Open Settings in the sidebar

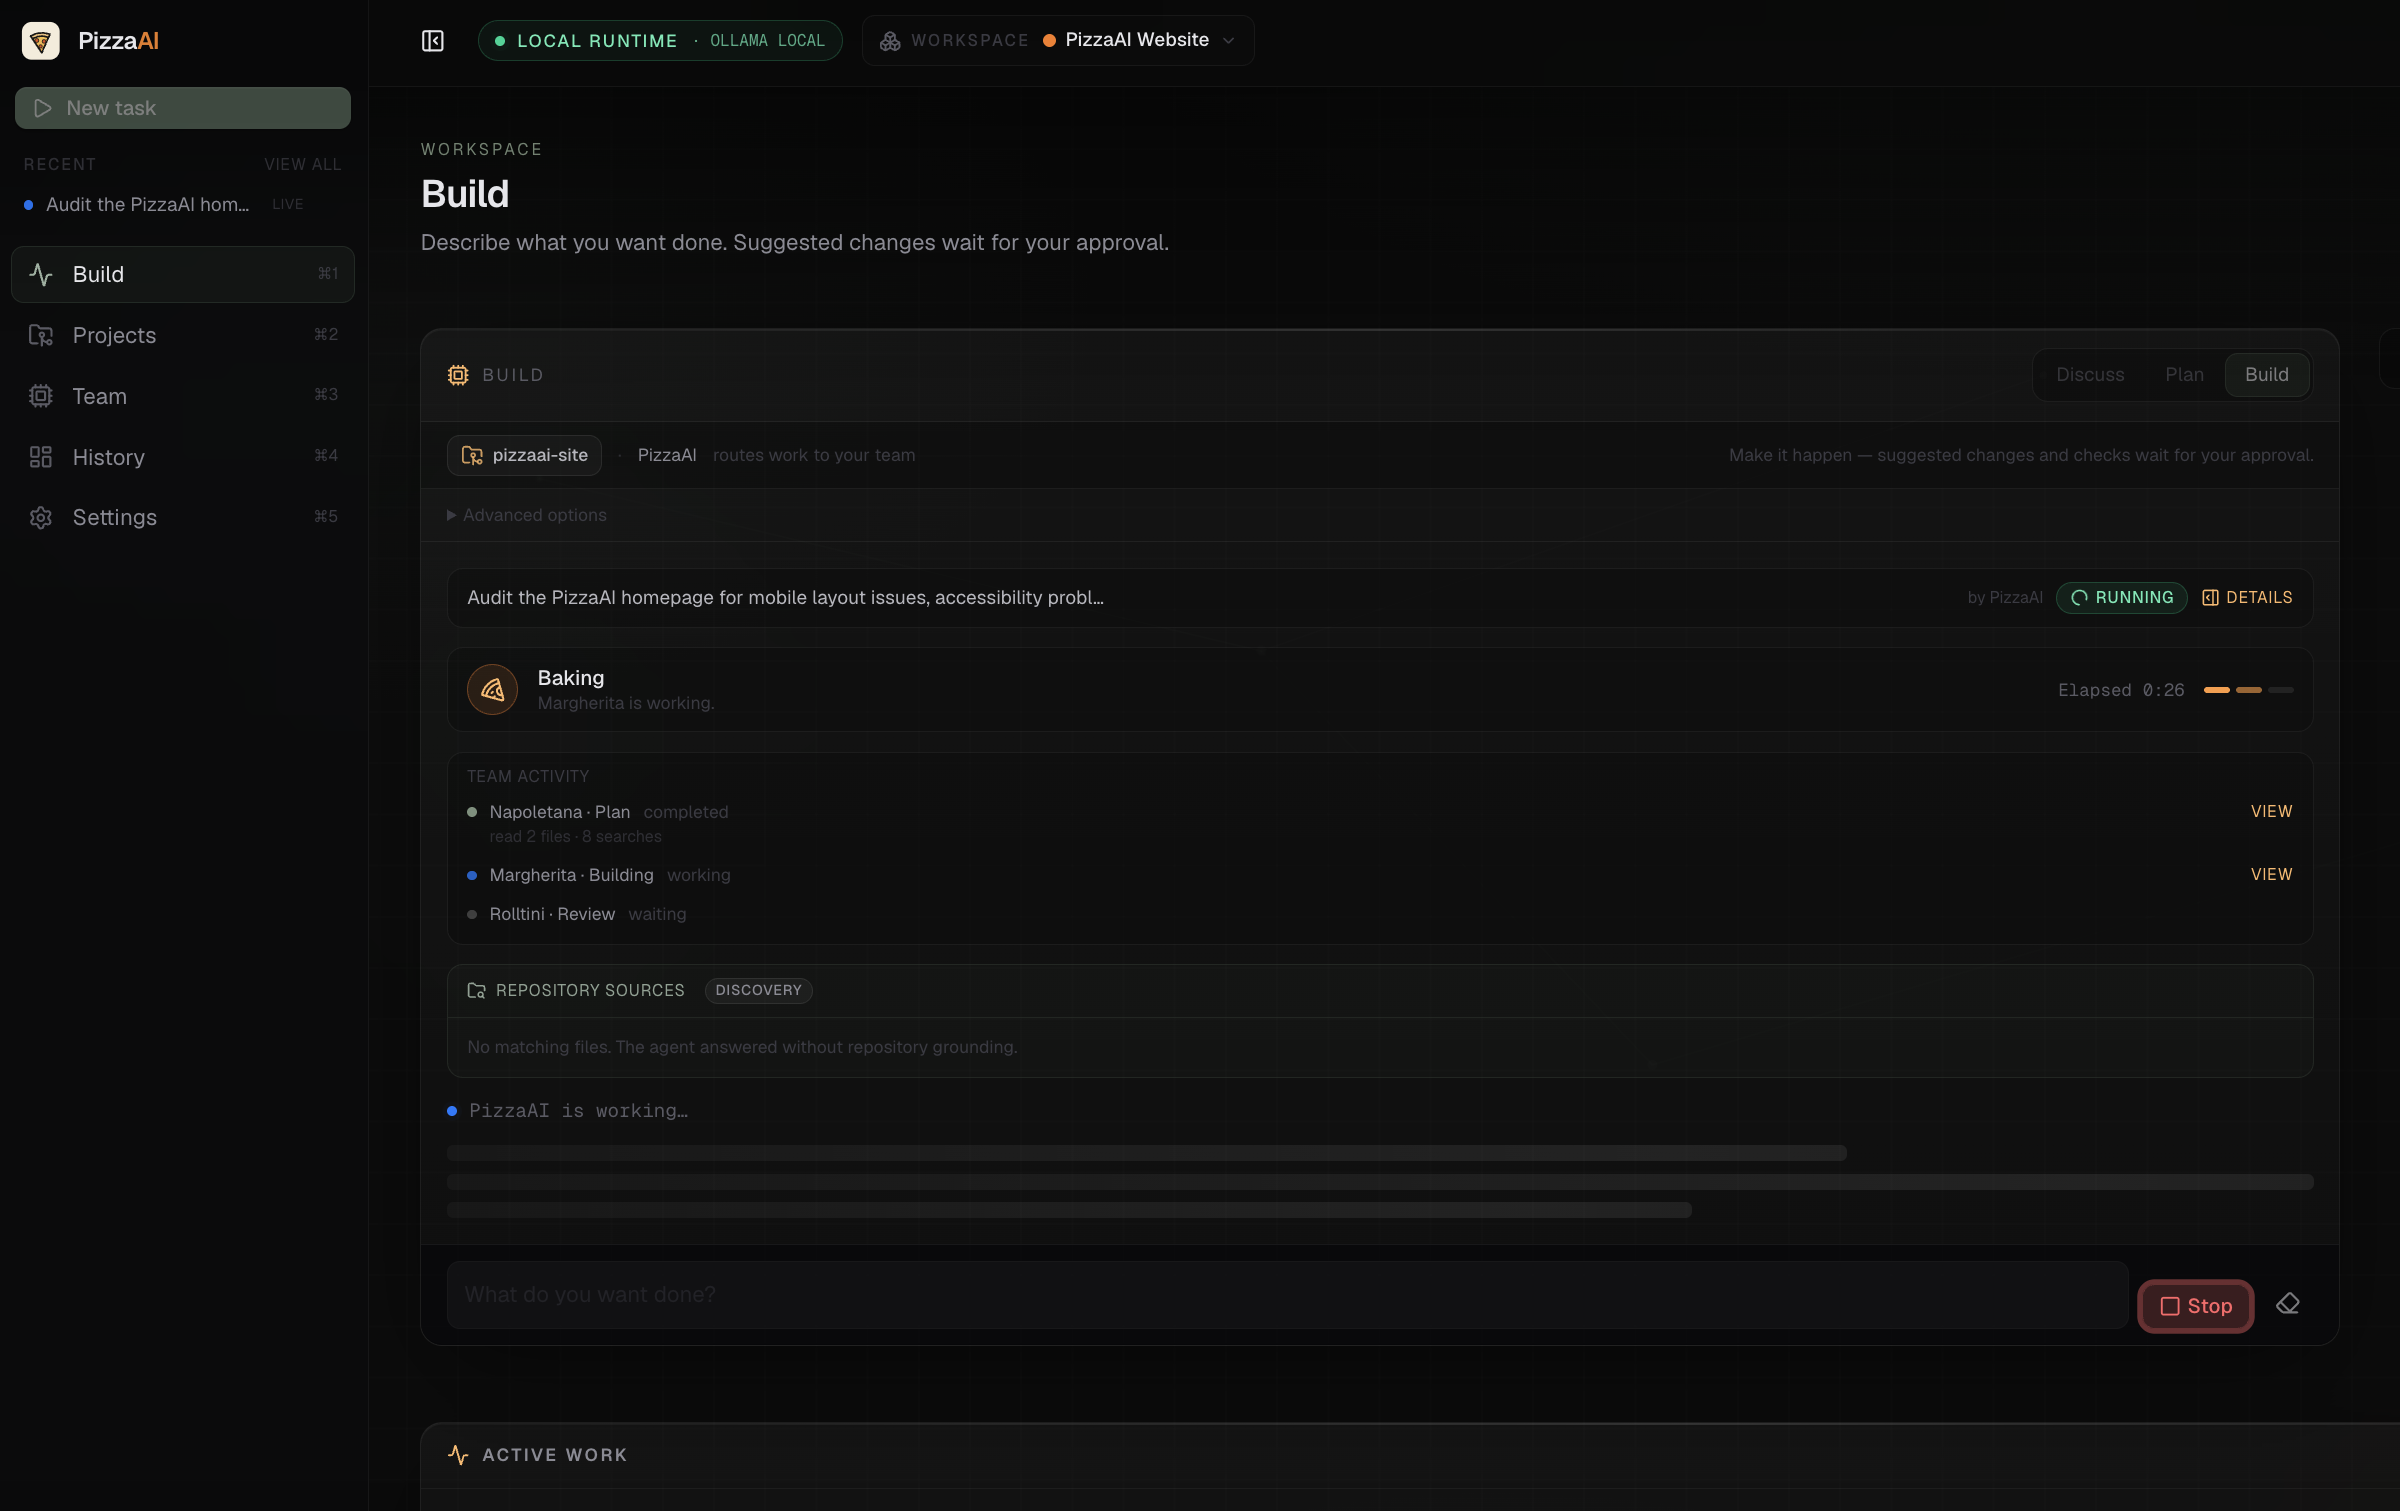pos(182,518)
